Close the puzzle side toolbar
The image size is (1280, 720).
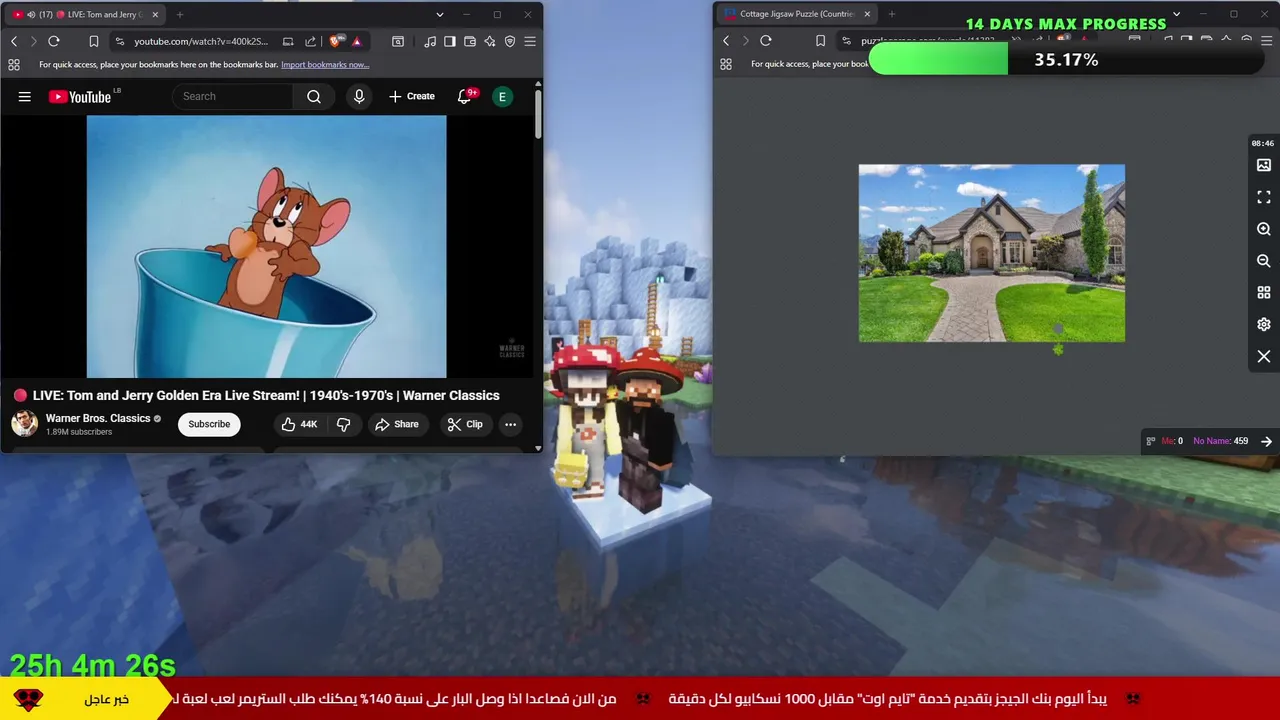click(x=1264, y=357)
